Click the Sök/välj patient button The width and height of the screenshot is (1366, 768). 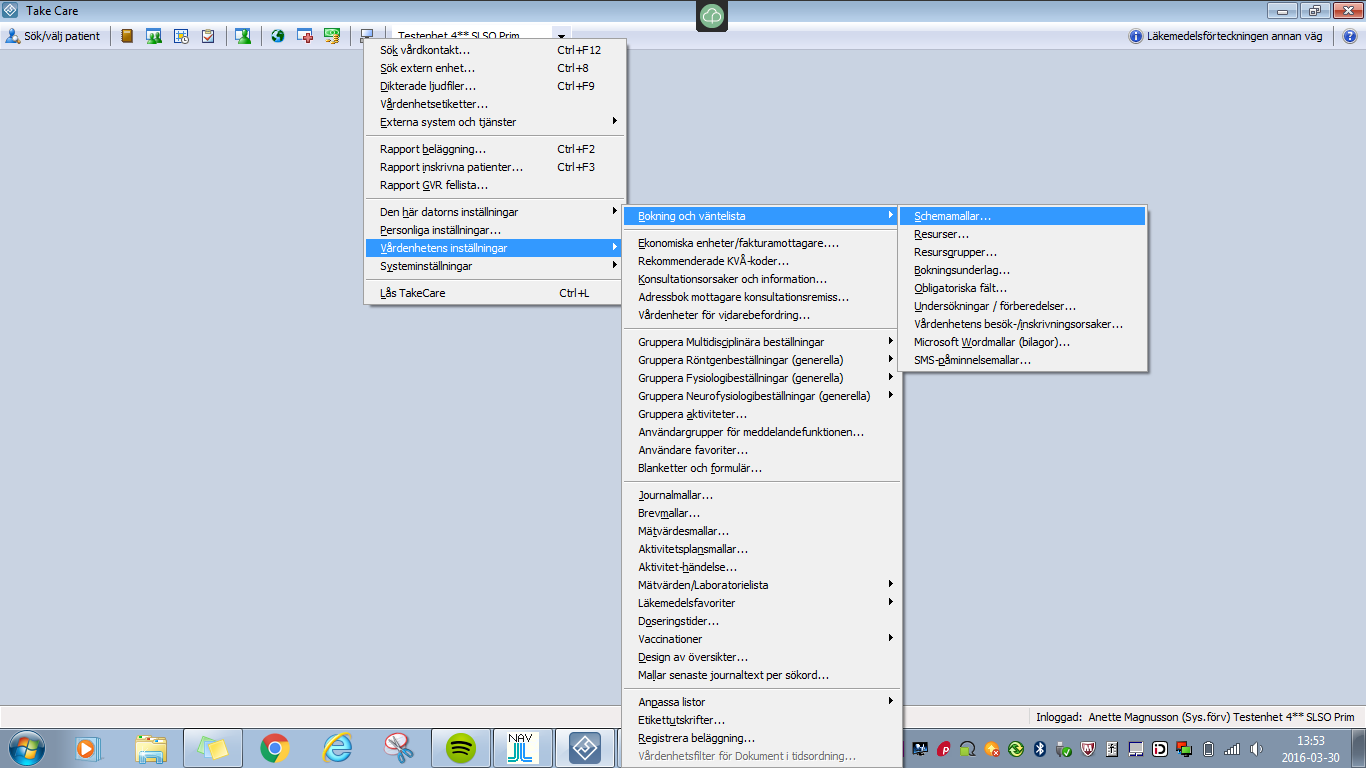pos(53,36)
